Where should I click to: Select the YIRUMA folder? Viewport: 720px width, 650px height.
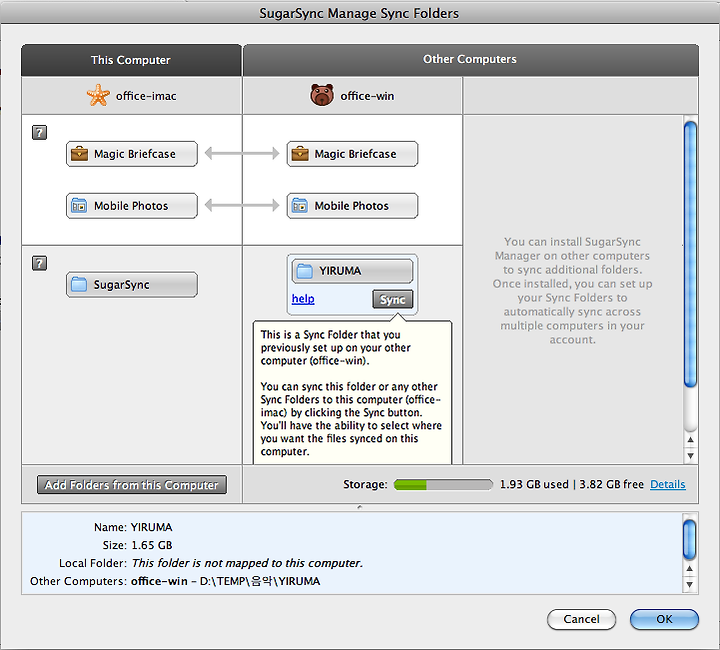tap(352, 271)
